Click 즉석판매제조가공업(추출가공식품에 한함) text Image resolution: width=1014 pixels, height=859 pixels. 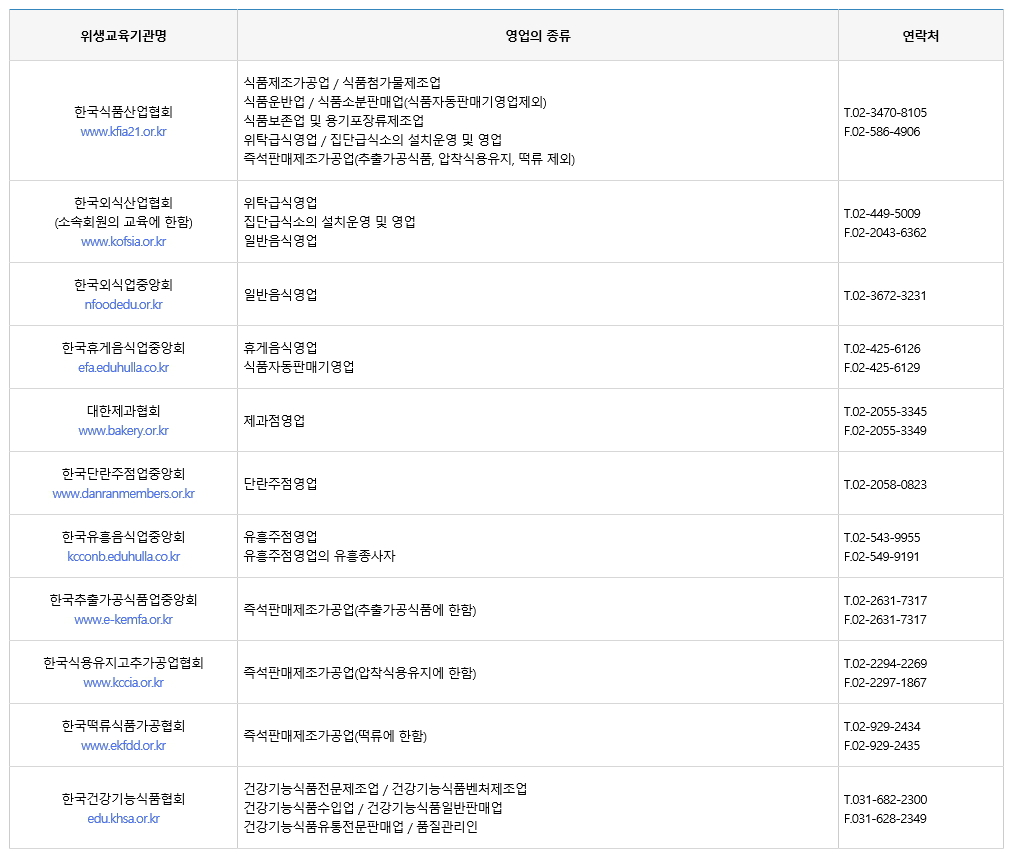(360, 610)
